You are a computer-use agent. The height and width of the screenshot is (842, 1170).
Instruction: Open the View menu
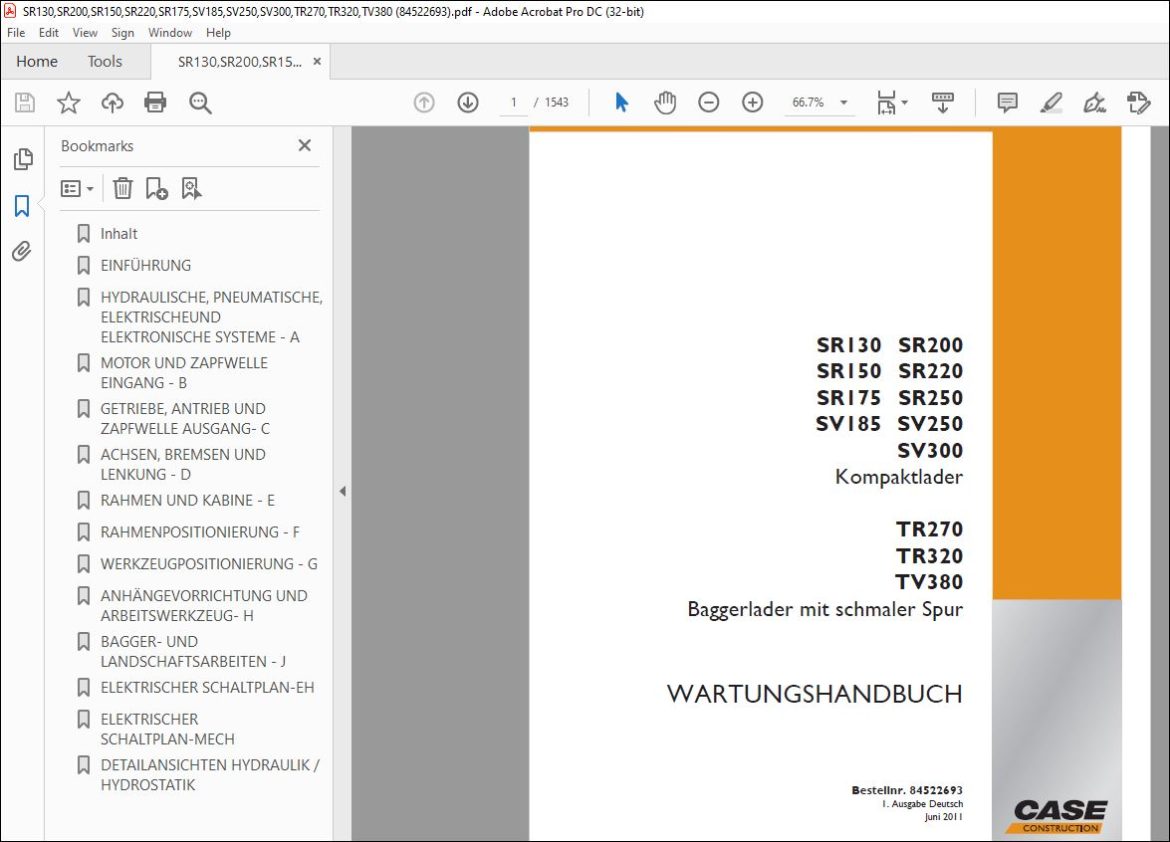coord(84,33)
